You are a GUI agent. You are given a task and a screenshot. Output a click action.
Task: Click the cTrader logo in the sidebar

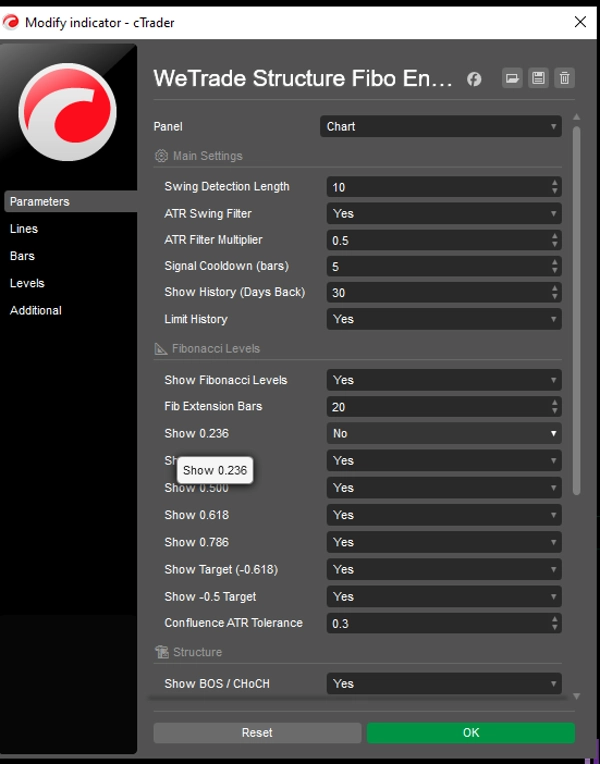[x=68, y=111]
